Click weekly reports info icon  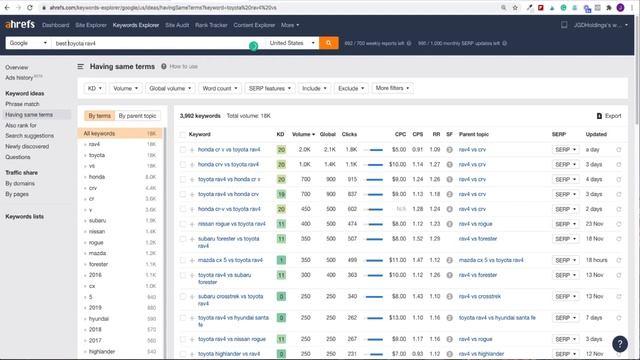[x=409, y=43]
